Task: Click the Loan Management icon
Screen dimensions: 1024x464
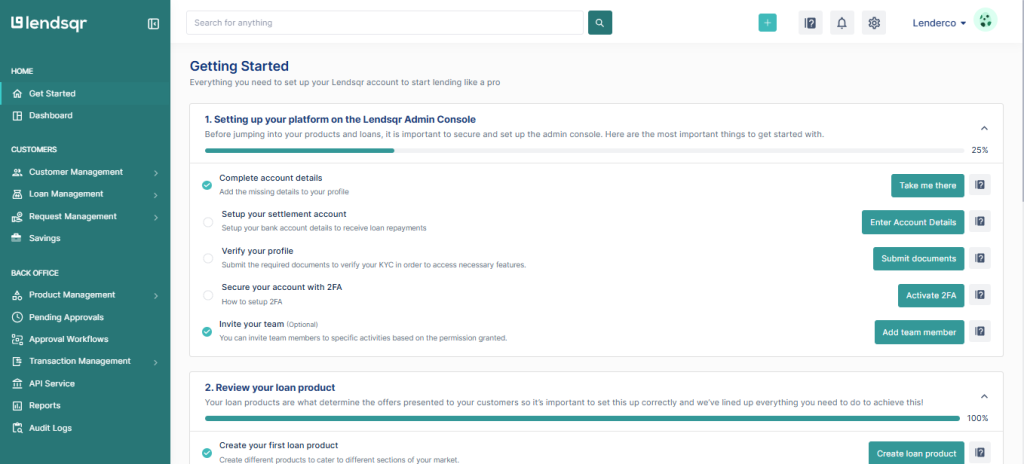Action: 17,194
